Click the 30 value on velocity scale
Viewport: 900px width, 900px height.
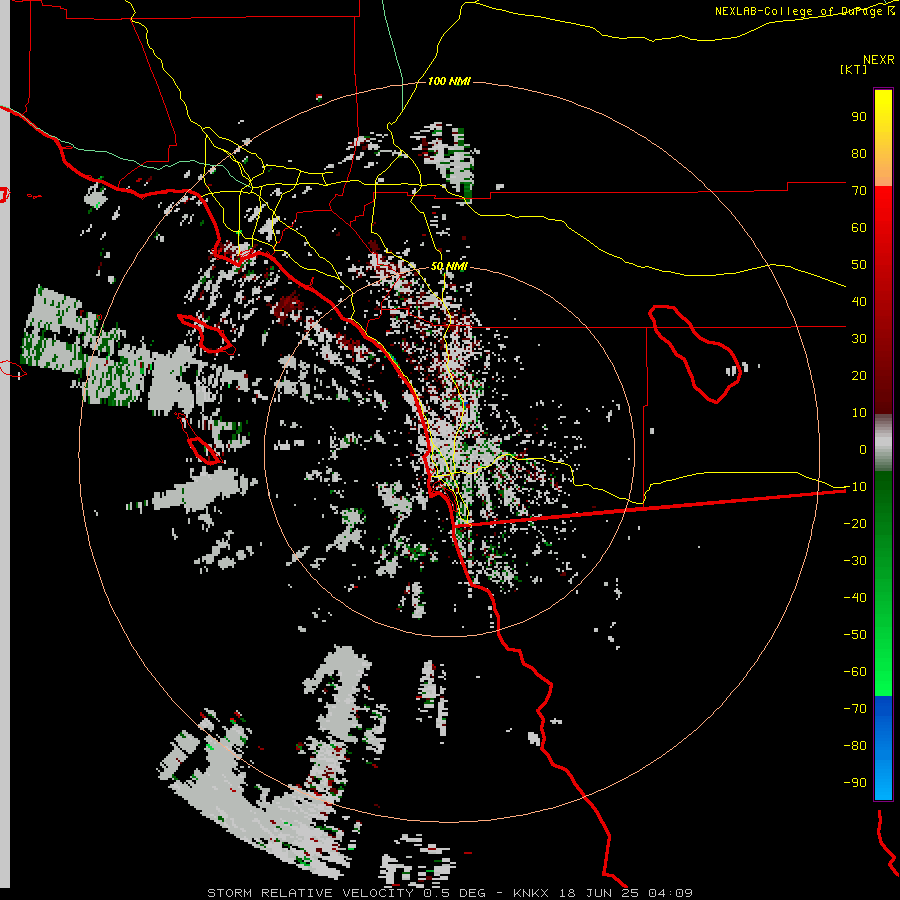[859, 339]
